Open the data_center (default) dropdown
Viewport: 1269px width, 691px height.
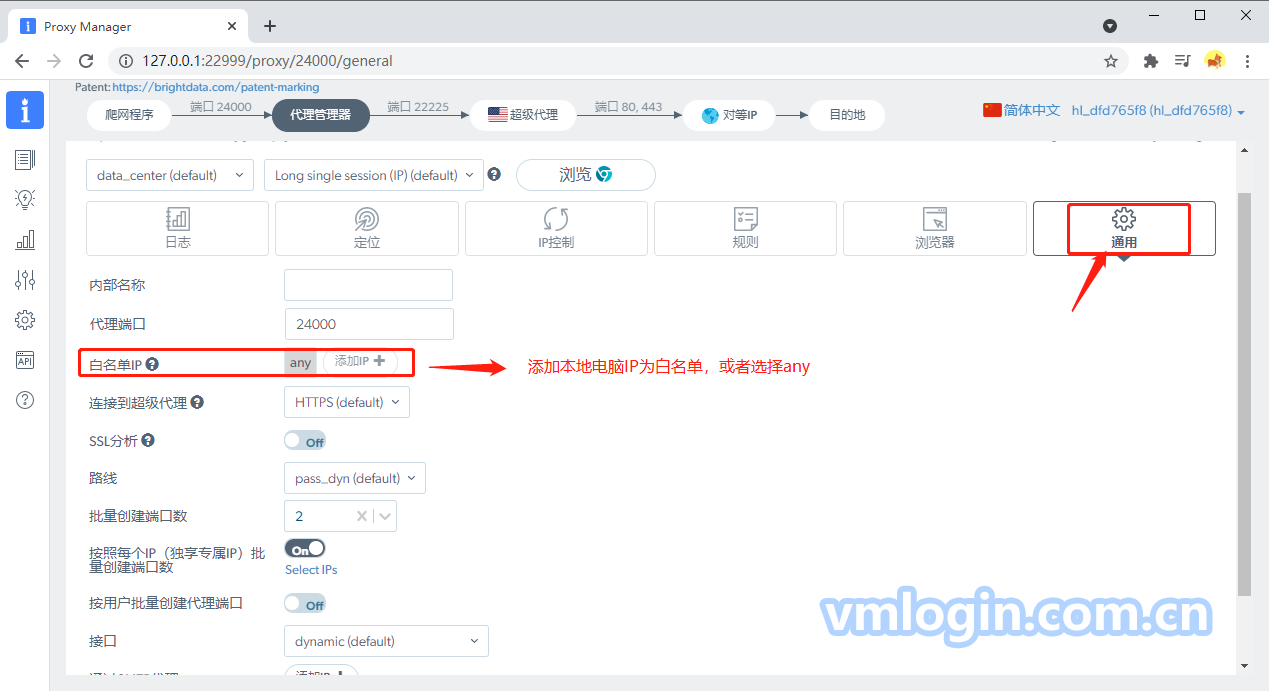click(x=170, y=175)
